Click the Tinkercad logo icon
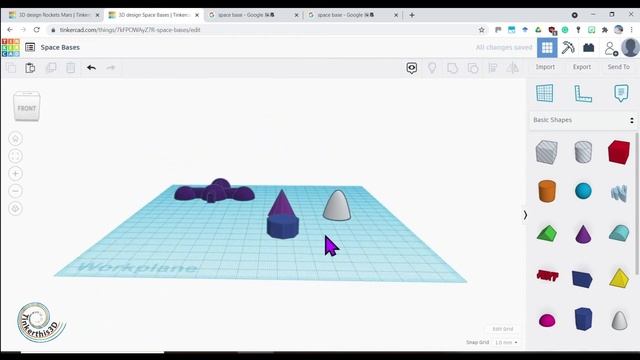The image size is (640, 360). click(11, 47)
